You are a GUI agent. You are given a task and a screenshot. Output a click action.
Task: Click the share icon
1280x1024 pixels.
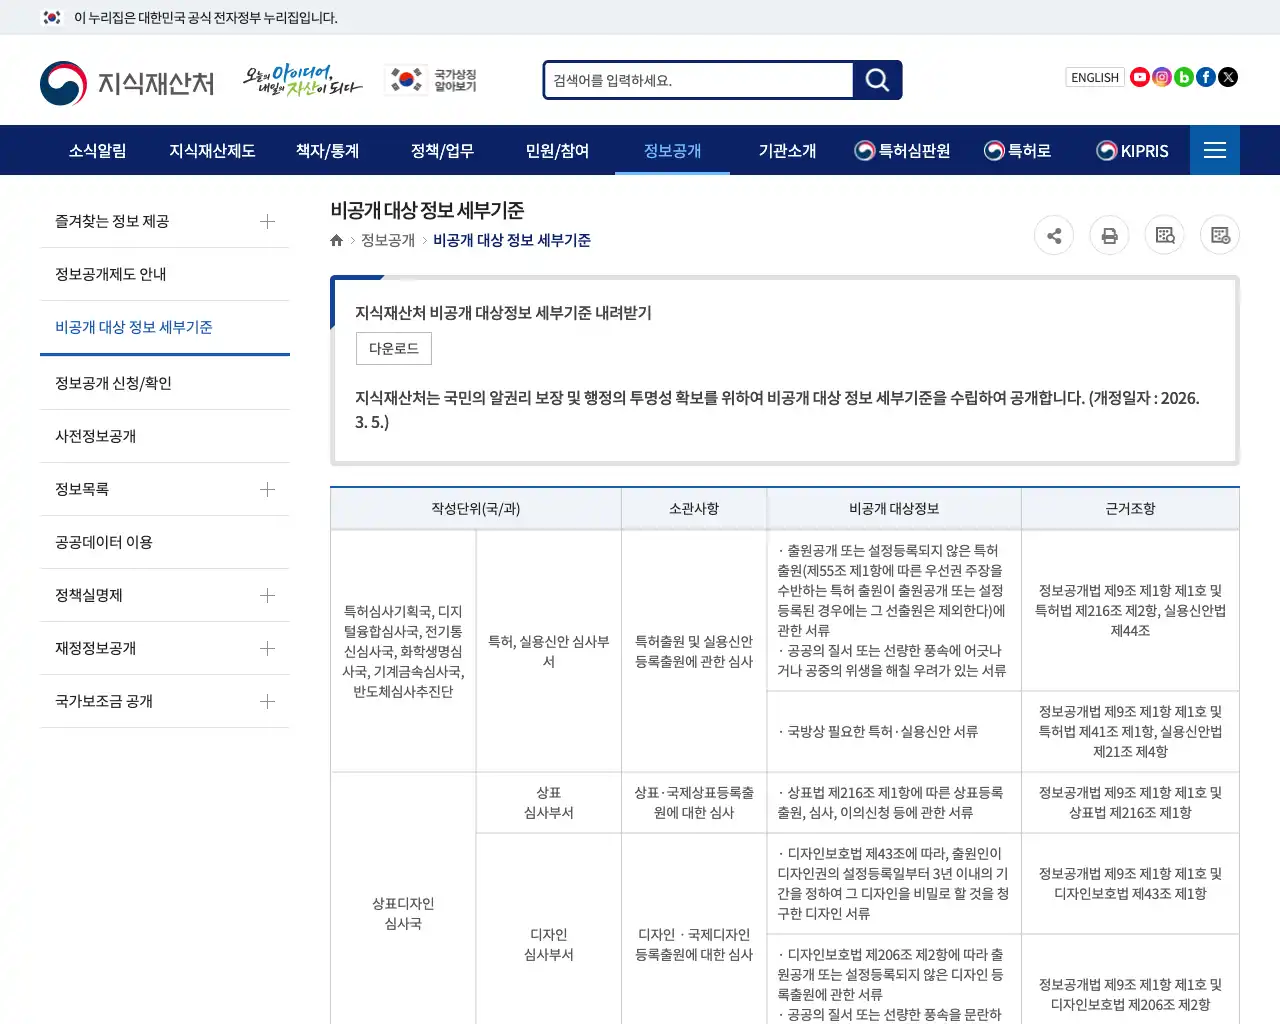coord(1054,235)
